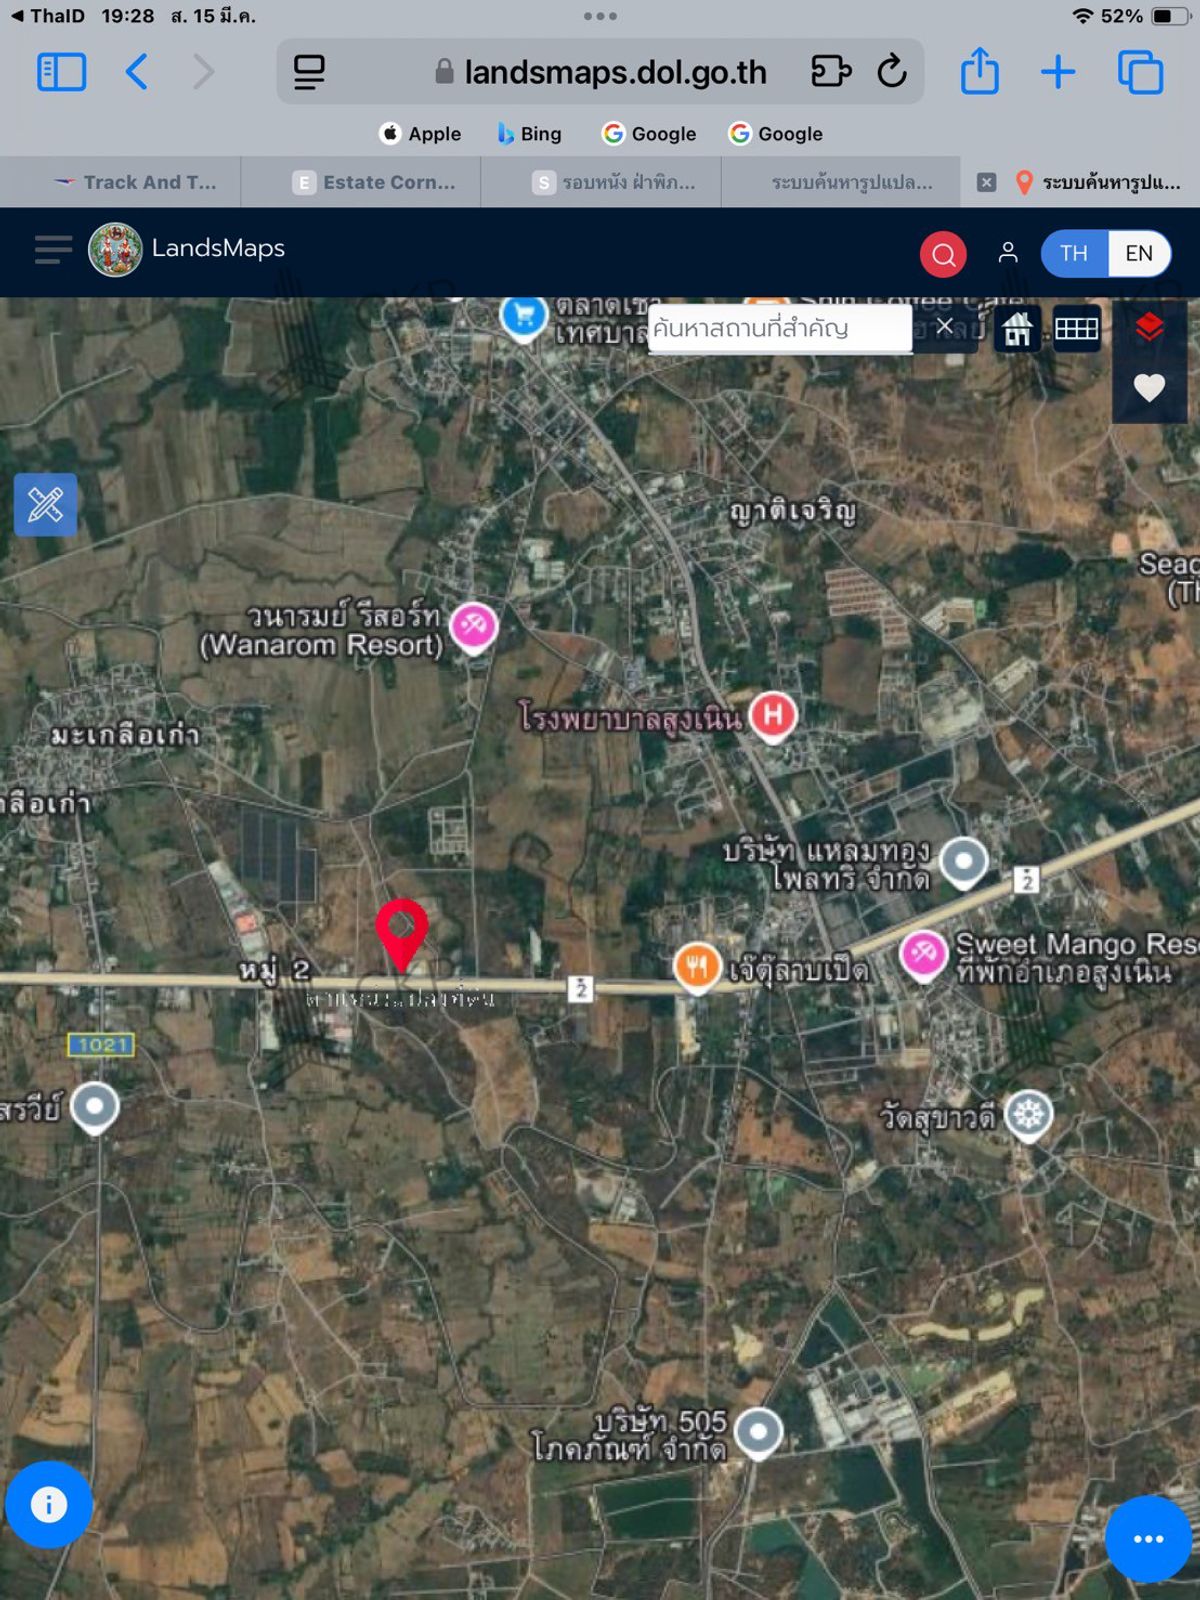1200x1600 pixels.
Task: Open the blue more options button
Action: coord(1148,1539)
